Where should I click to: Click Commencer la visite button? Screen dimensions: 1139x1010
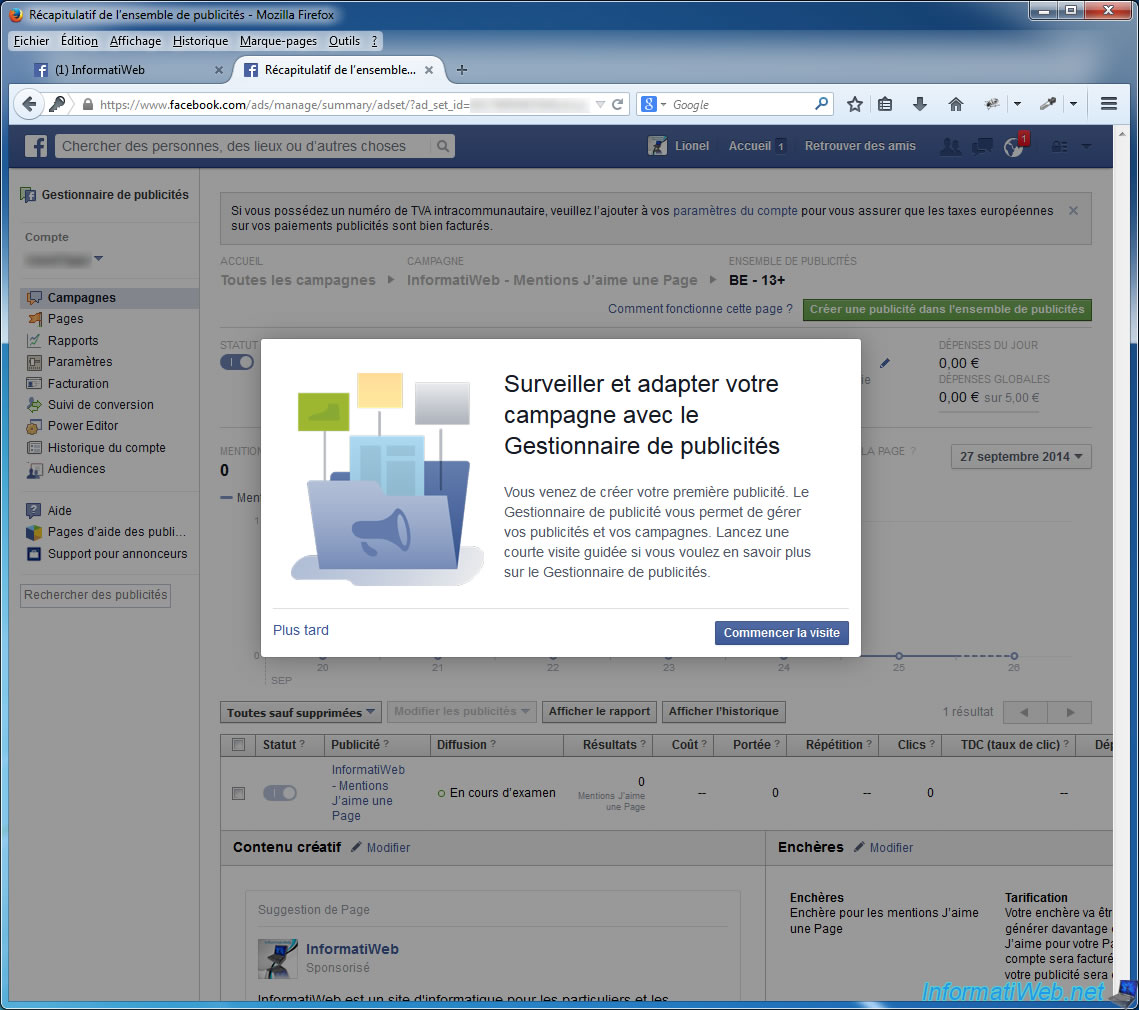(782, 633)
